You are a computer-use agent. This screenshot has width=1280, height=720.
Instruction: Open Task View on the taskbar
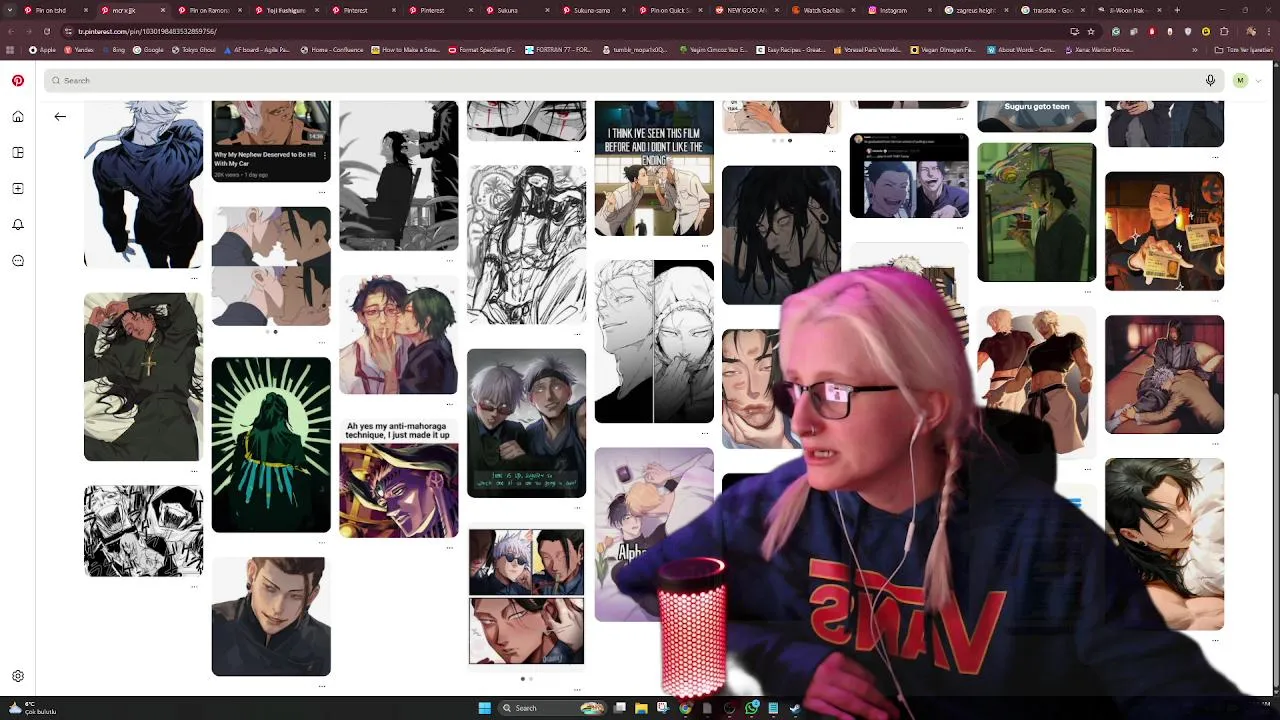point(620,708)
